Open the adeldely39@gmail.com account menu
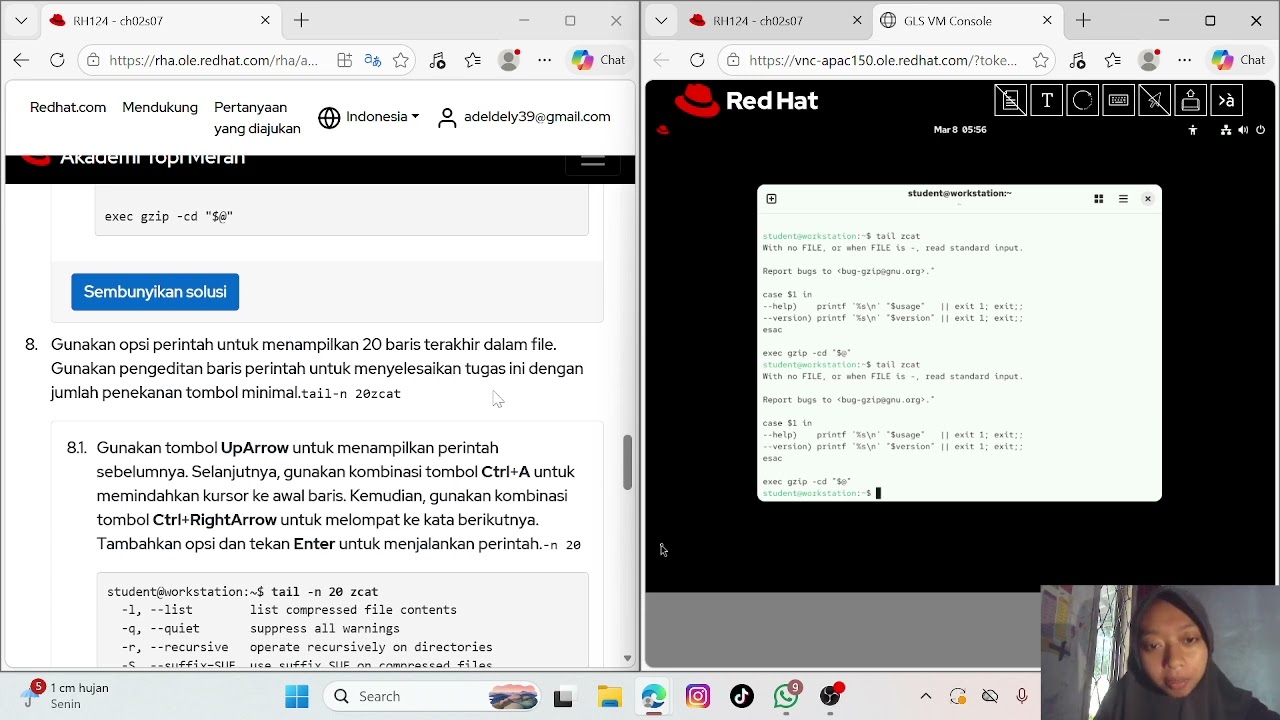 (524, 117)
